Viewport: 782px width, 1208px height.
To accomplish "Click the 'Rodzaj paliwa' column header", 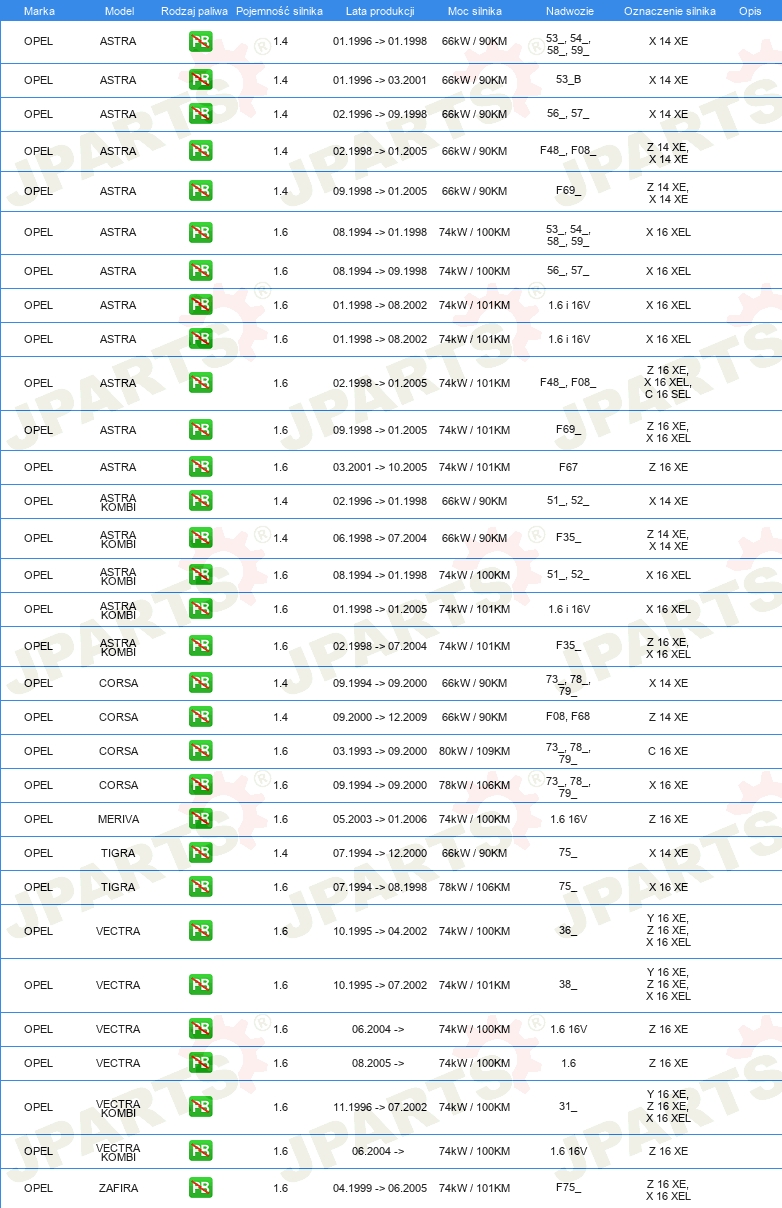I will point(194,11).
